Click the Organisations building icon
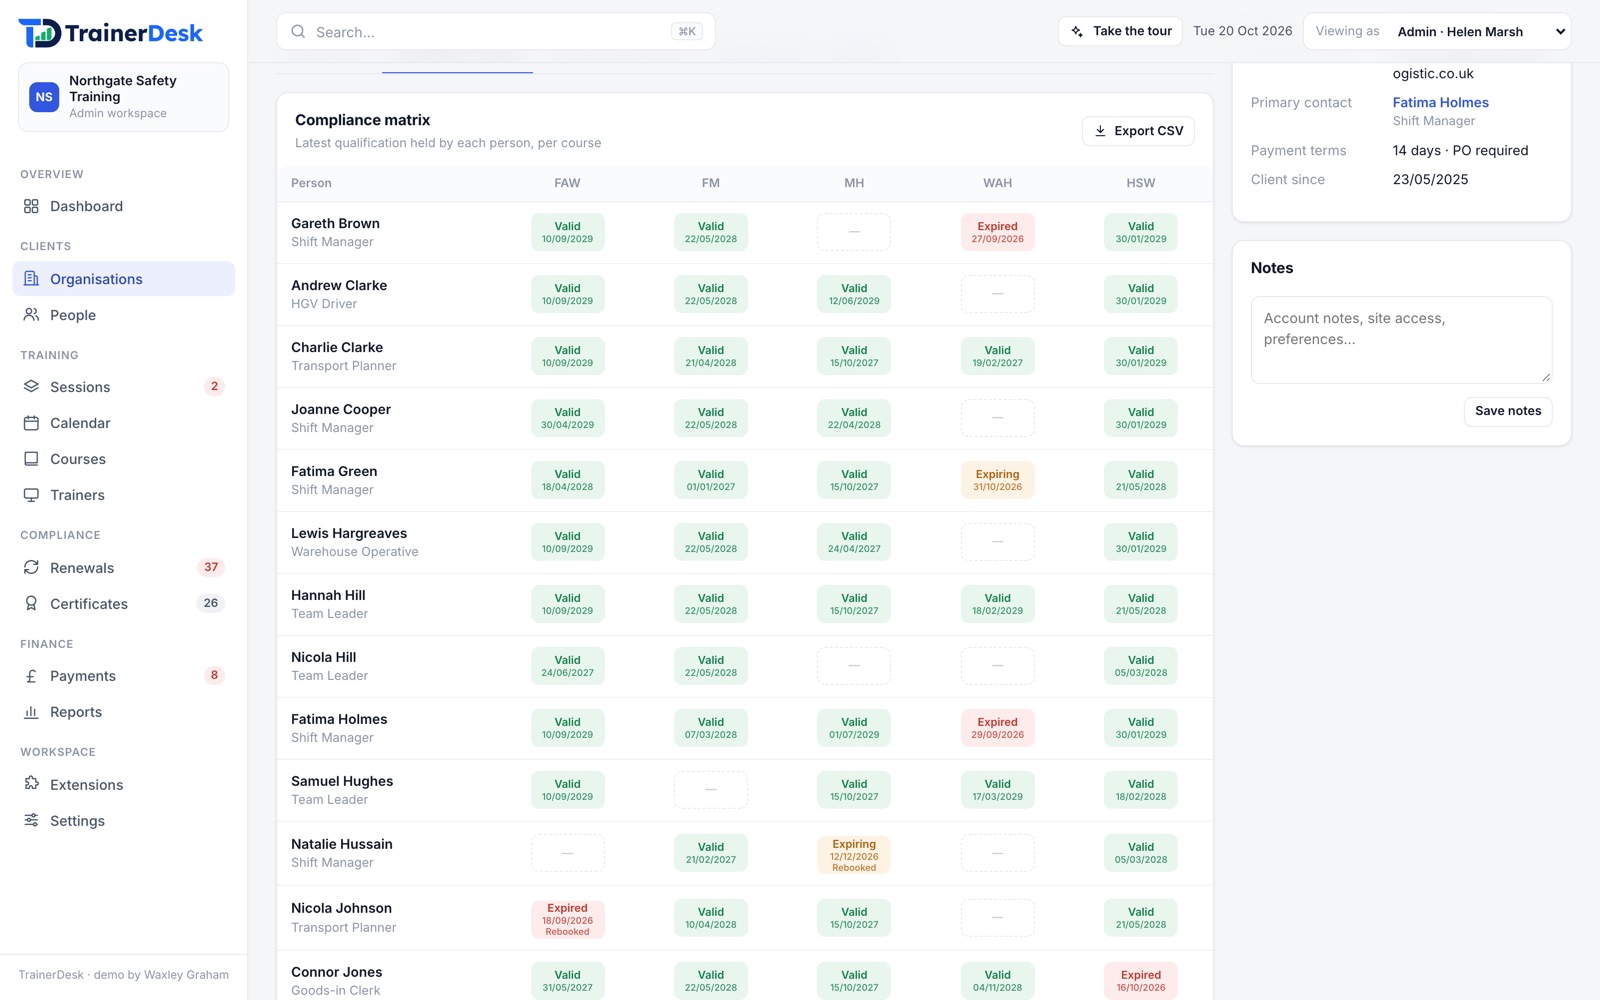 click(31, 279)
